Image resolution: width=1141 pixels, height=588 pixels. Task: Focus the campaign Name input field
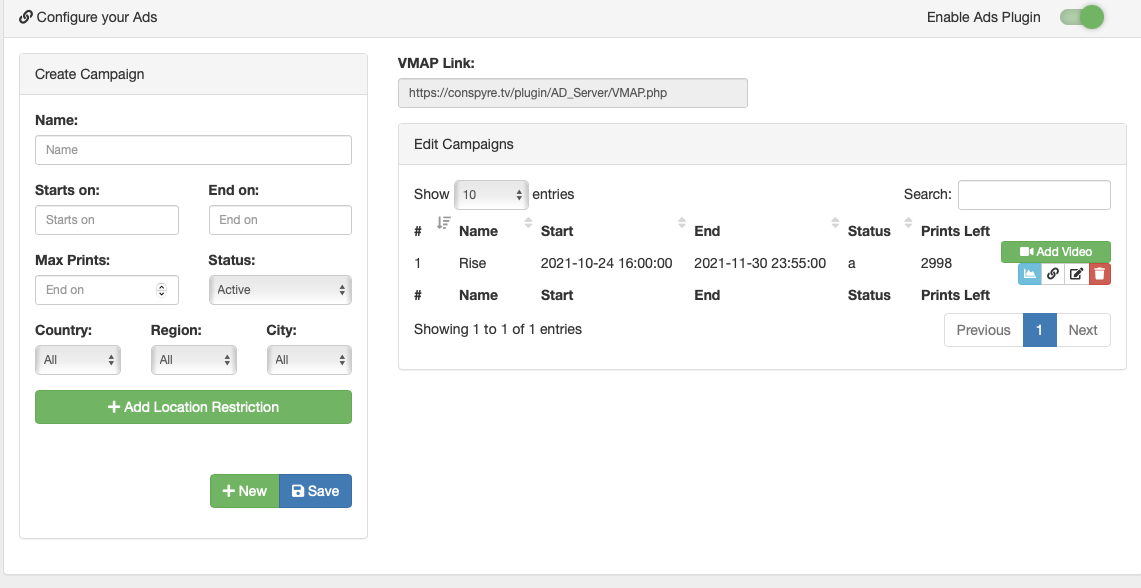194,150
